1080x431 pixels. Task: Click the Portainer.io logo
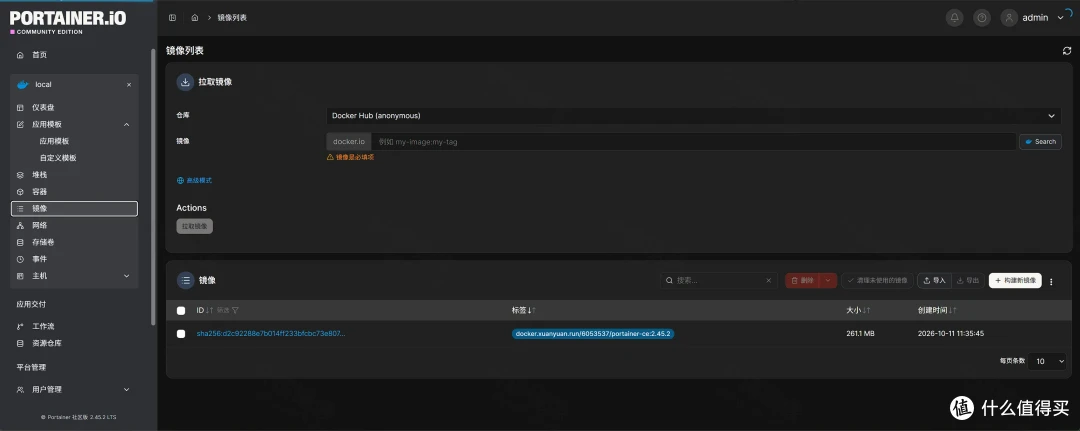coord(68,20)
